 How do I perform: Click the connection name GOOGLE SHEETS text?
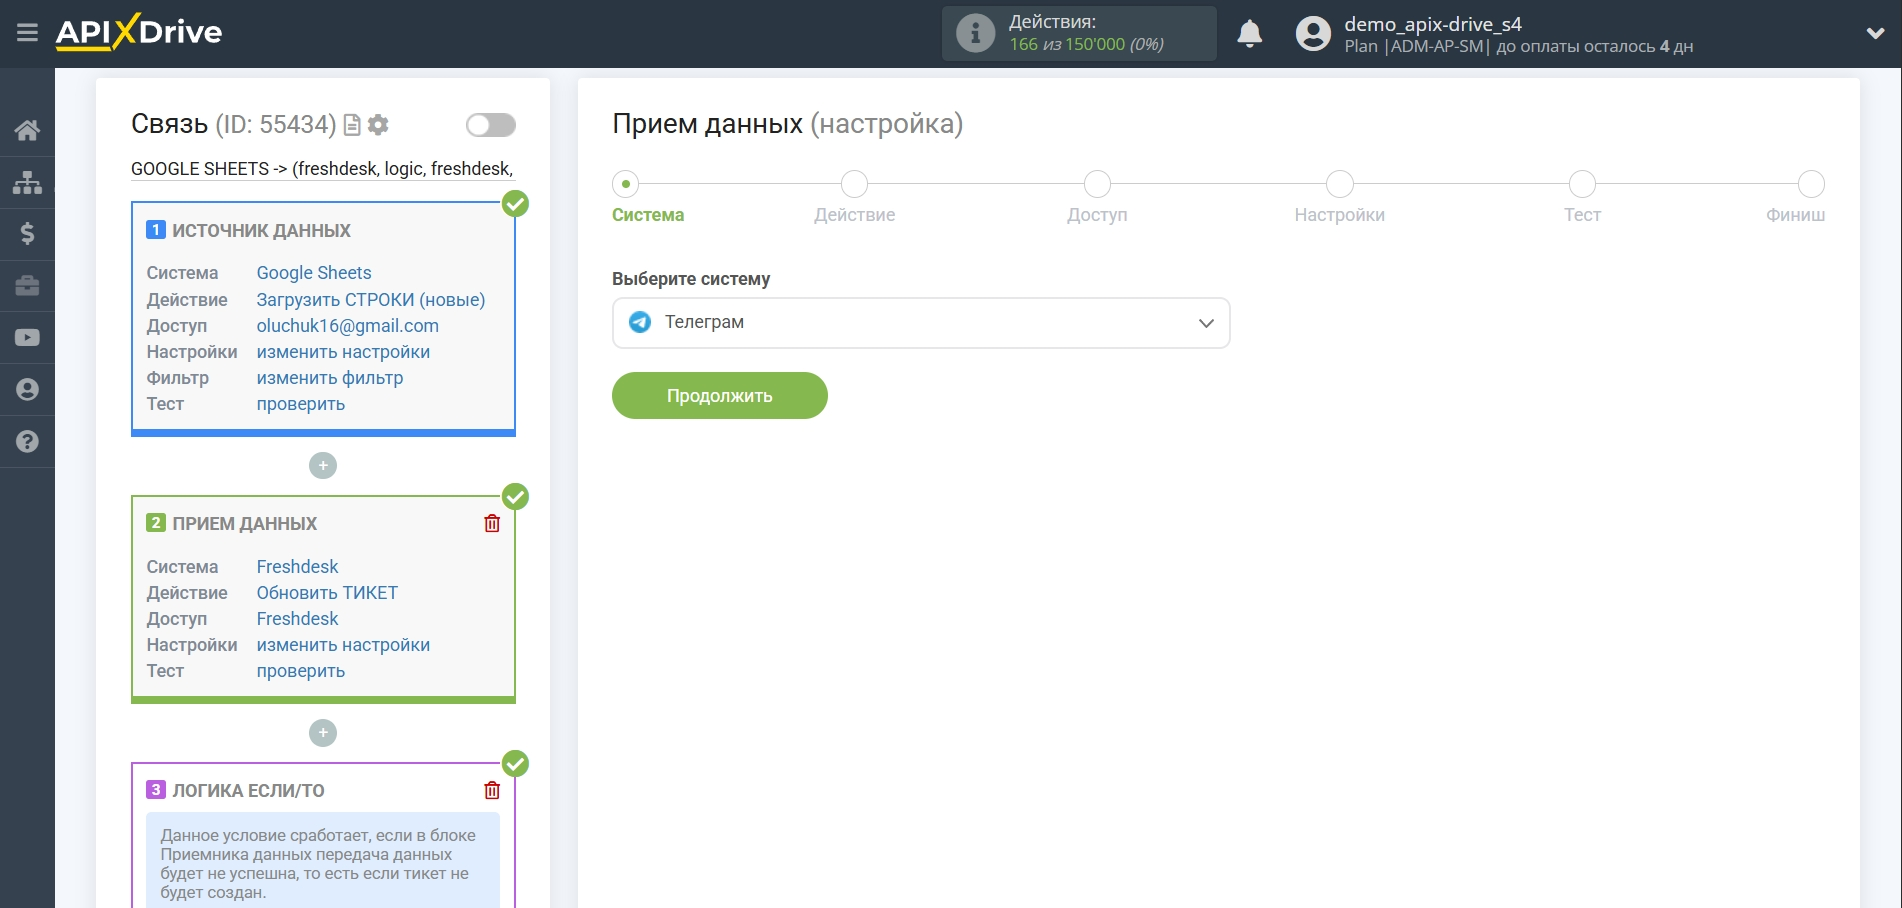tap(322, 169)
